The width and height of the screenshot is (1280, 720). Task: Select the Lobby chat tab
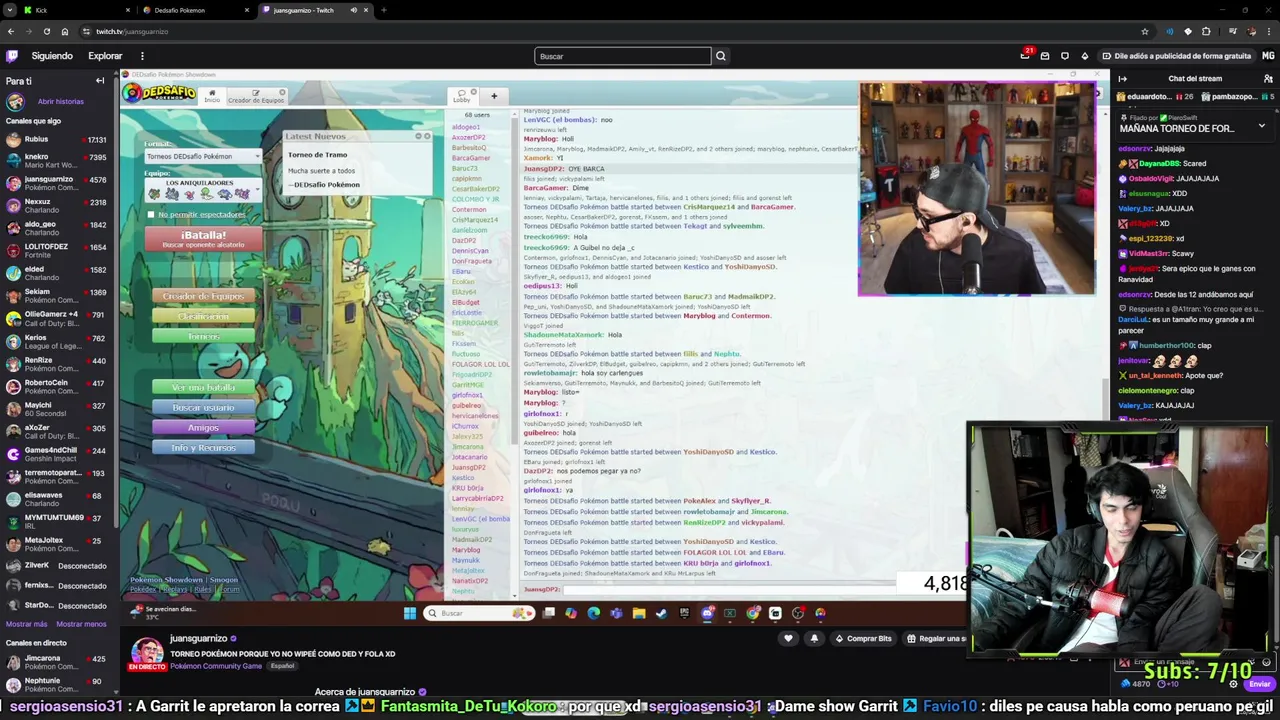coord(463,96)
